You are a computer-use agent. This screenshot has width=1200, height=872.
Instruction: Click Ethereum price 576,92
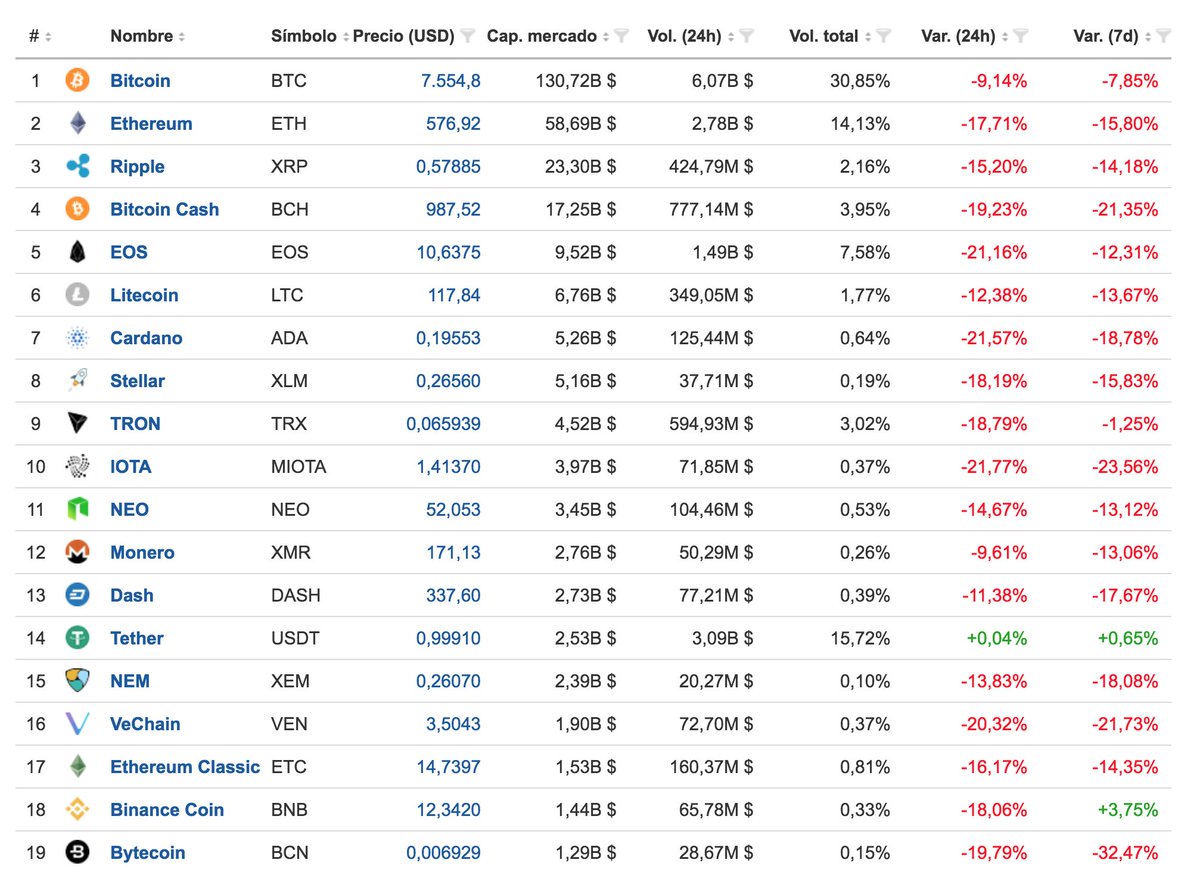[x=454, y=124]
